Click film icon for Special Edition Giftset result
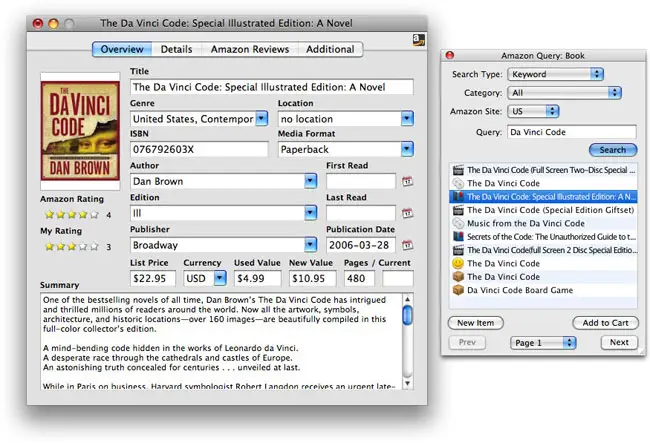 (x=458, y=210)
